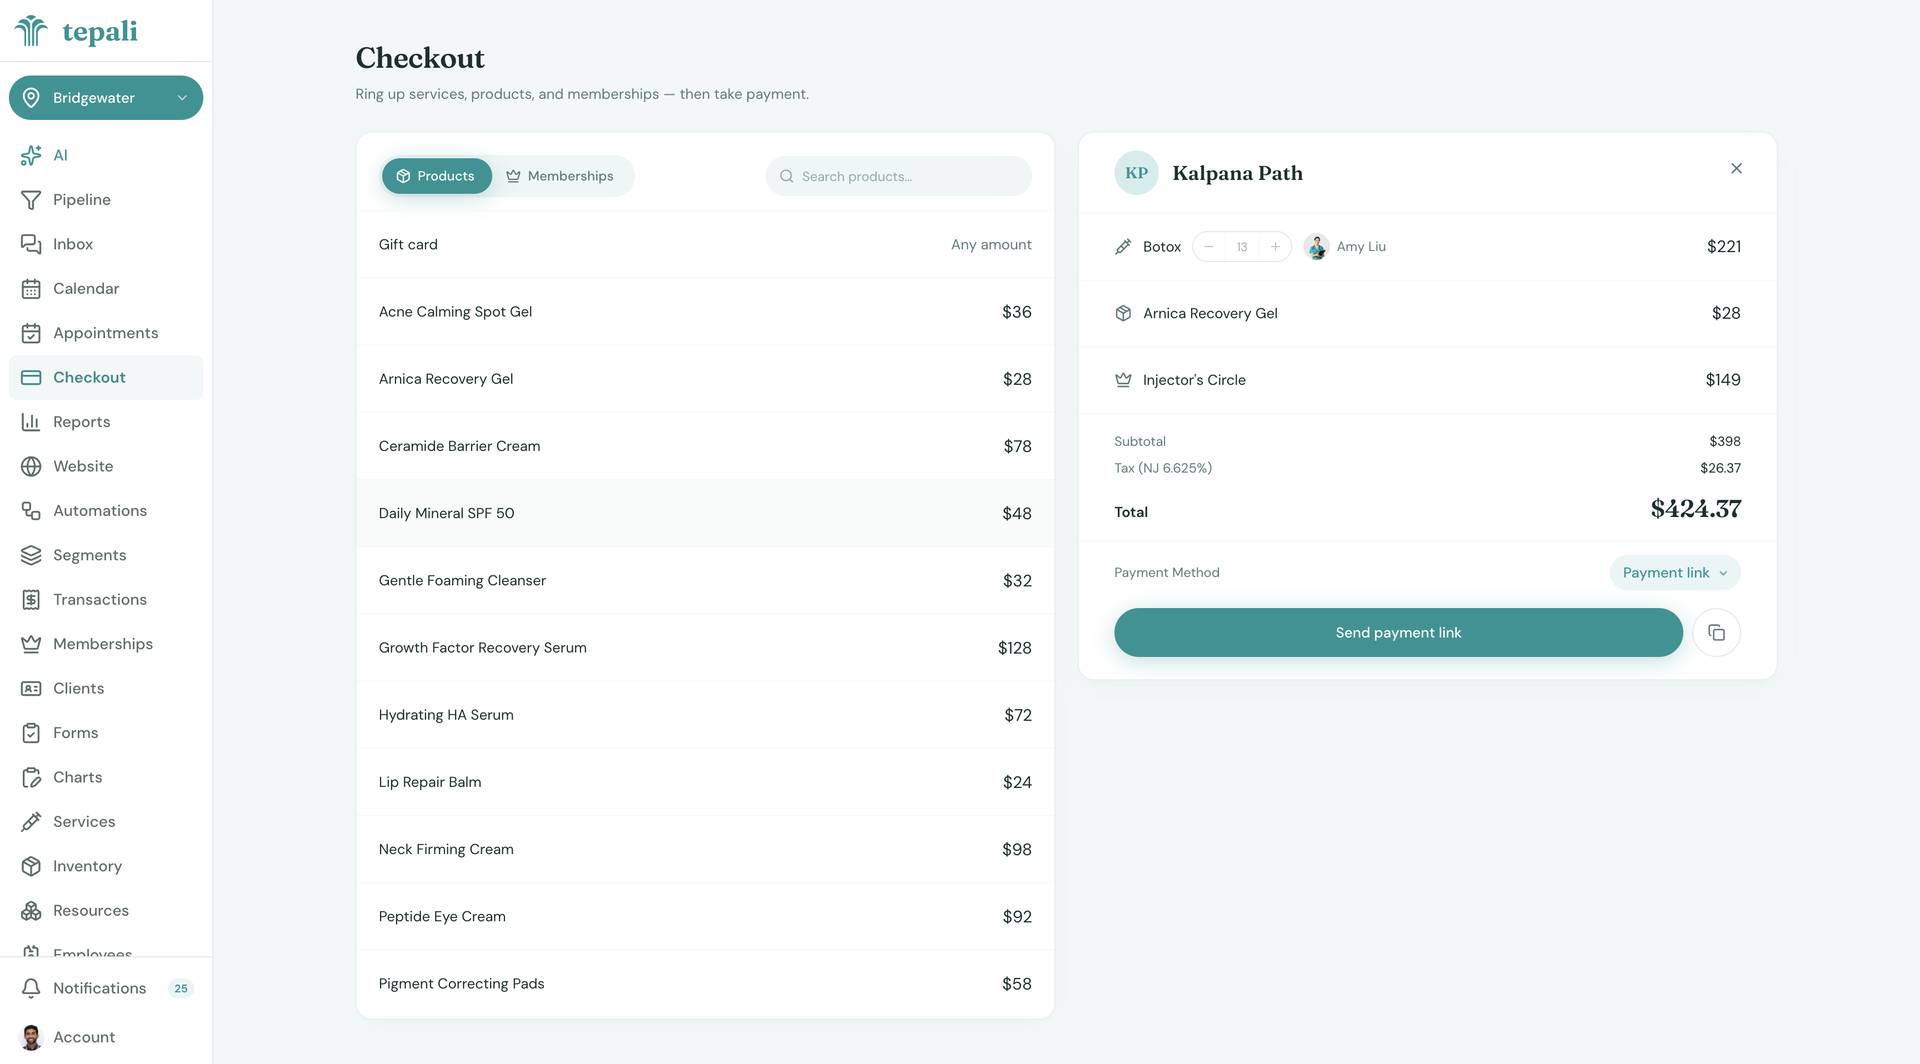The image size is (1920, 1064).
Task: Open Segments layers icon
Action: tap(31, 555)
